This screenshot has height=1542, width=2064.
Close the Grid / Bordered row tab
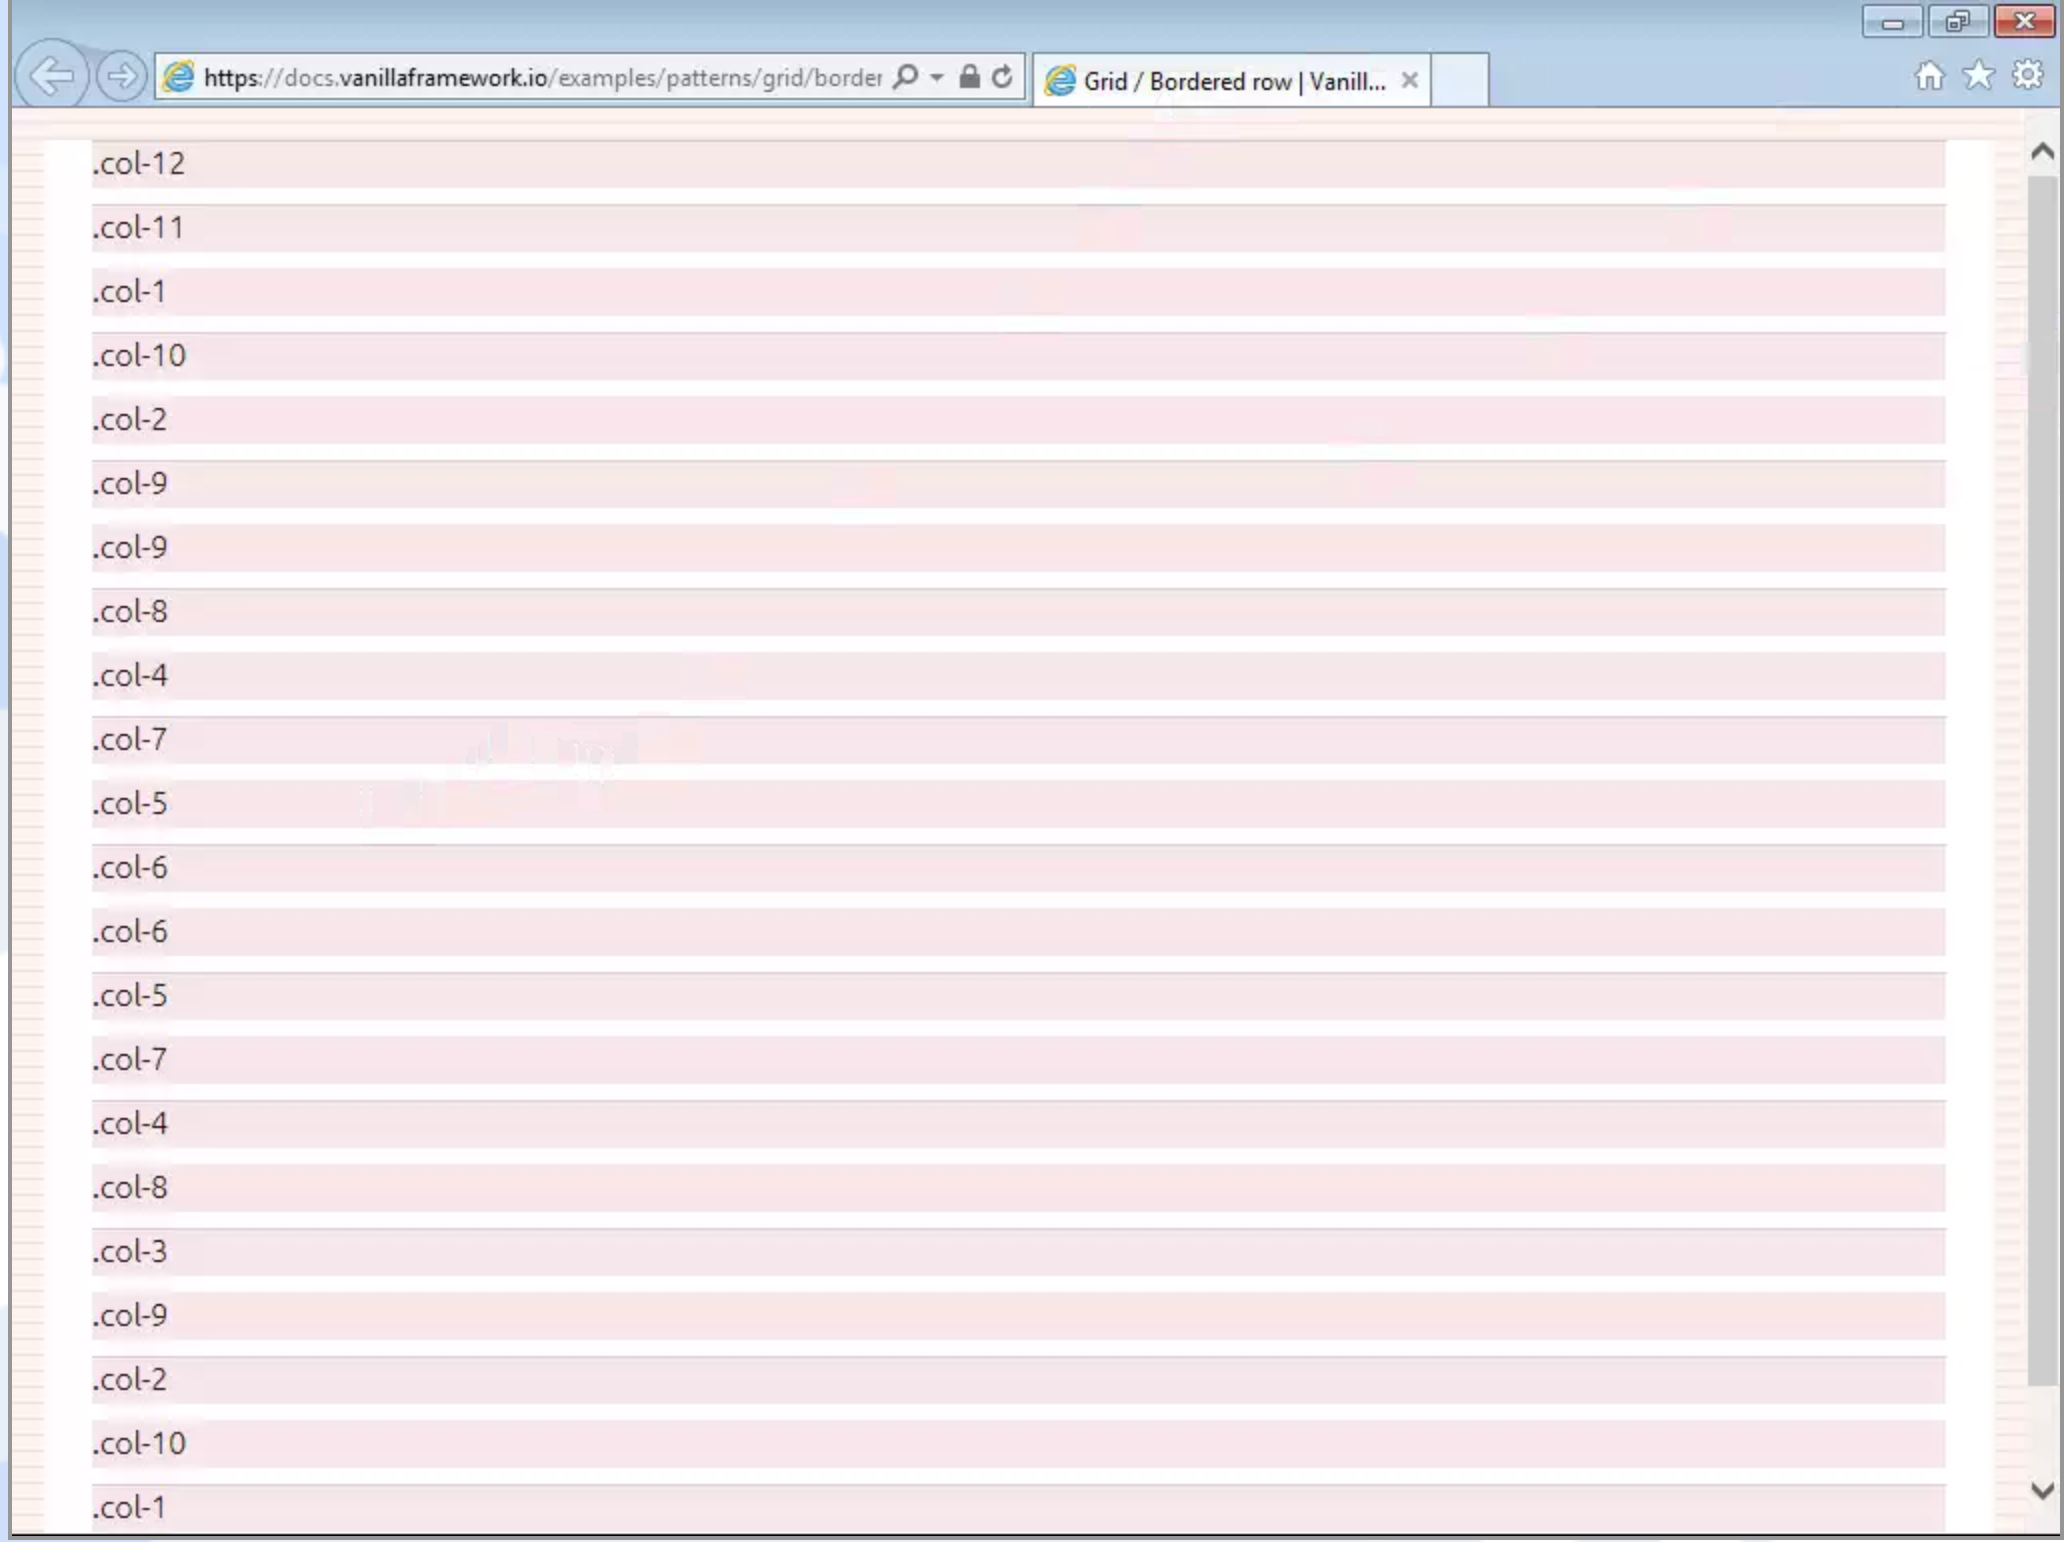click(1409, 81)
